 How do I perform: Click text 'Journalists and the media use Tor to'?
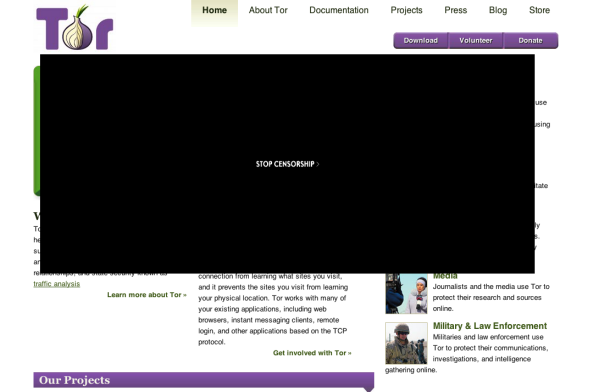[x=491, y=287]
